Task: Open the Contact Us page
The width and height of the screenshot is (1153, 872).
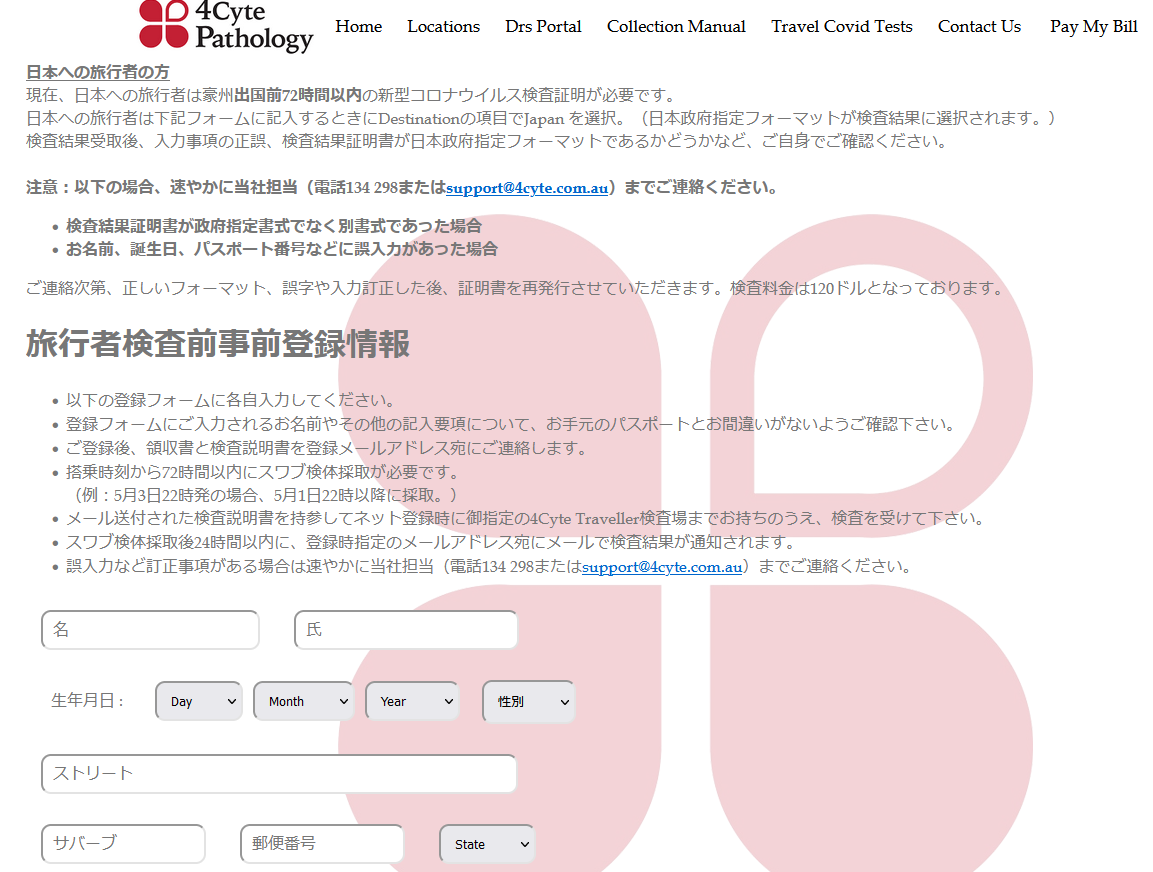Action: tap(979, 27)
